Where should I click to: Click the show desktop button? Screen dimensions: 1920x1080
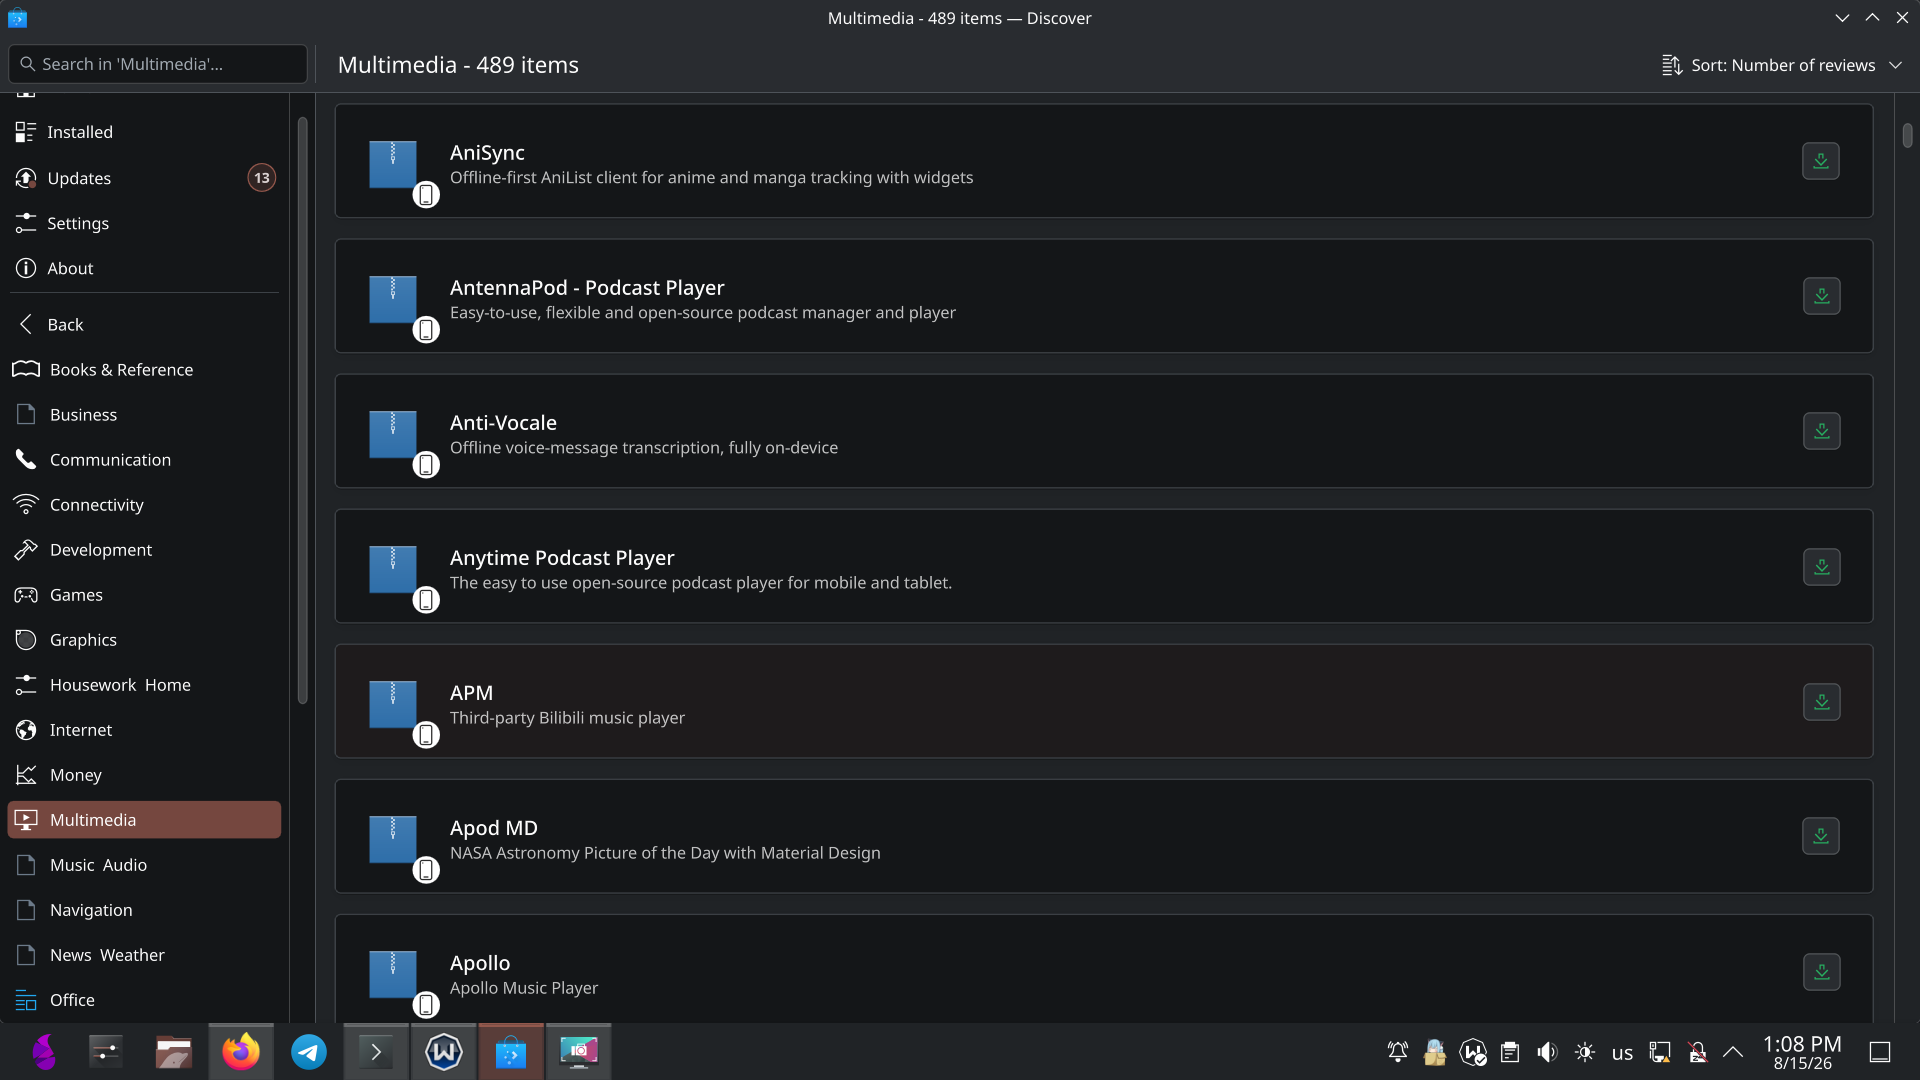[x=1880, y=1052]
